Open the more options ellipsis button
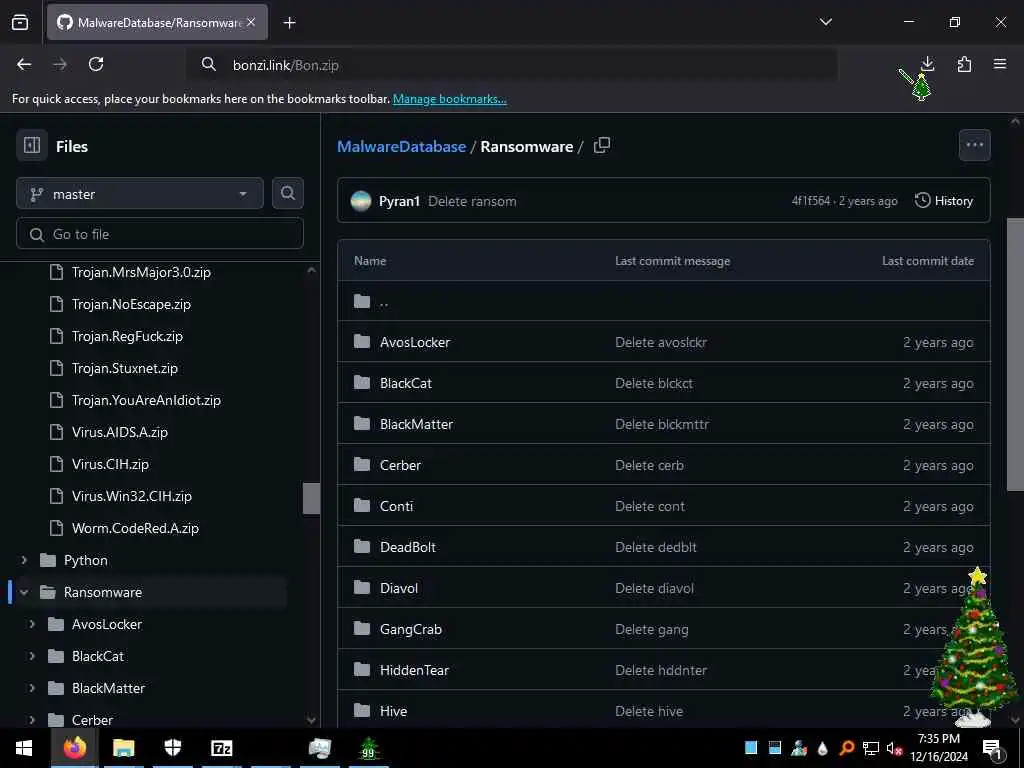1024x768 pixels. [974, 145]
